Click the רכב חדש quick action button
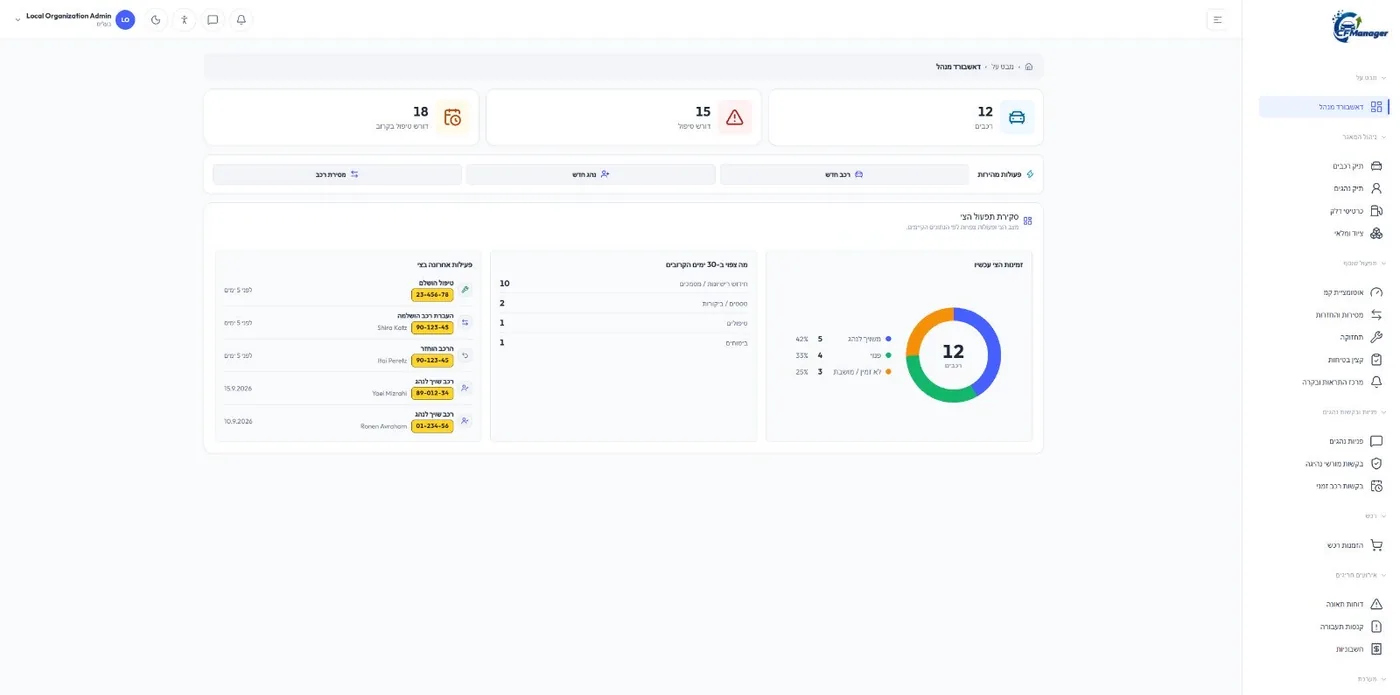The height and width of the screenshot is (695, 1400). click(844, 174)
